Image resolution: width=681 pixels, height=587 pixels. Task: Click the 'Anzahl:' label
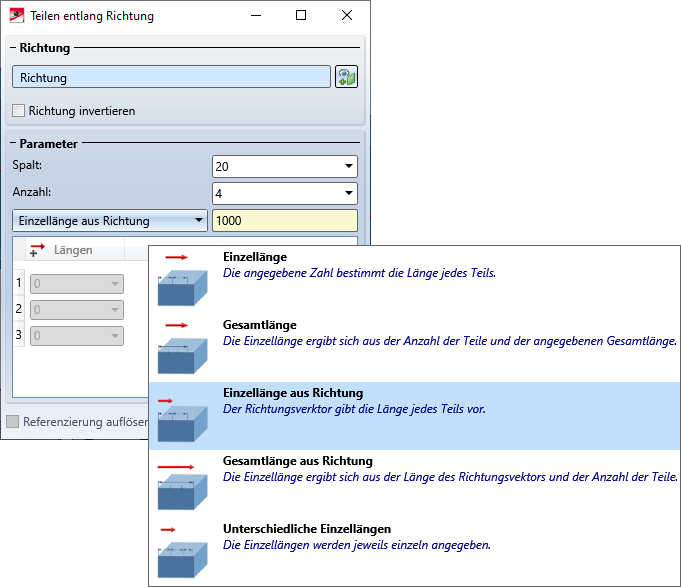tap(31, 192)
